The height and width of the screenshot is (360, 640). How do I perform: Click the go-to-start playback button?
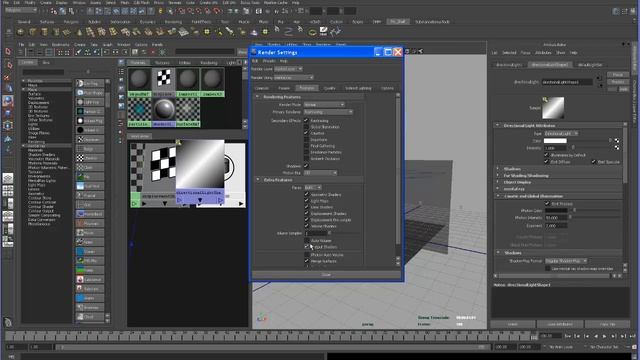coord(567,336)
